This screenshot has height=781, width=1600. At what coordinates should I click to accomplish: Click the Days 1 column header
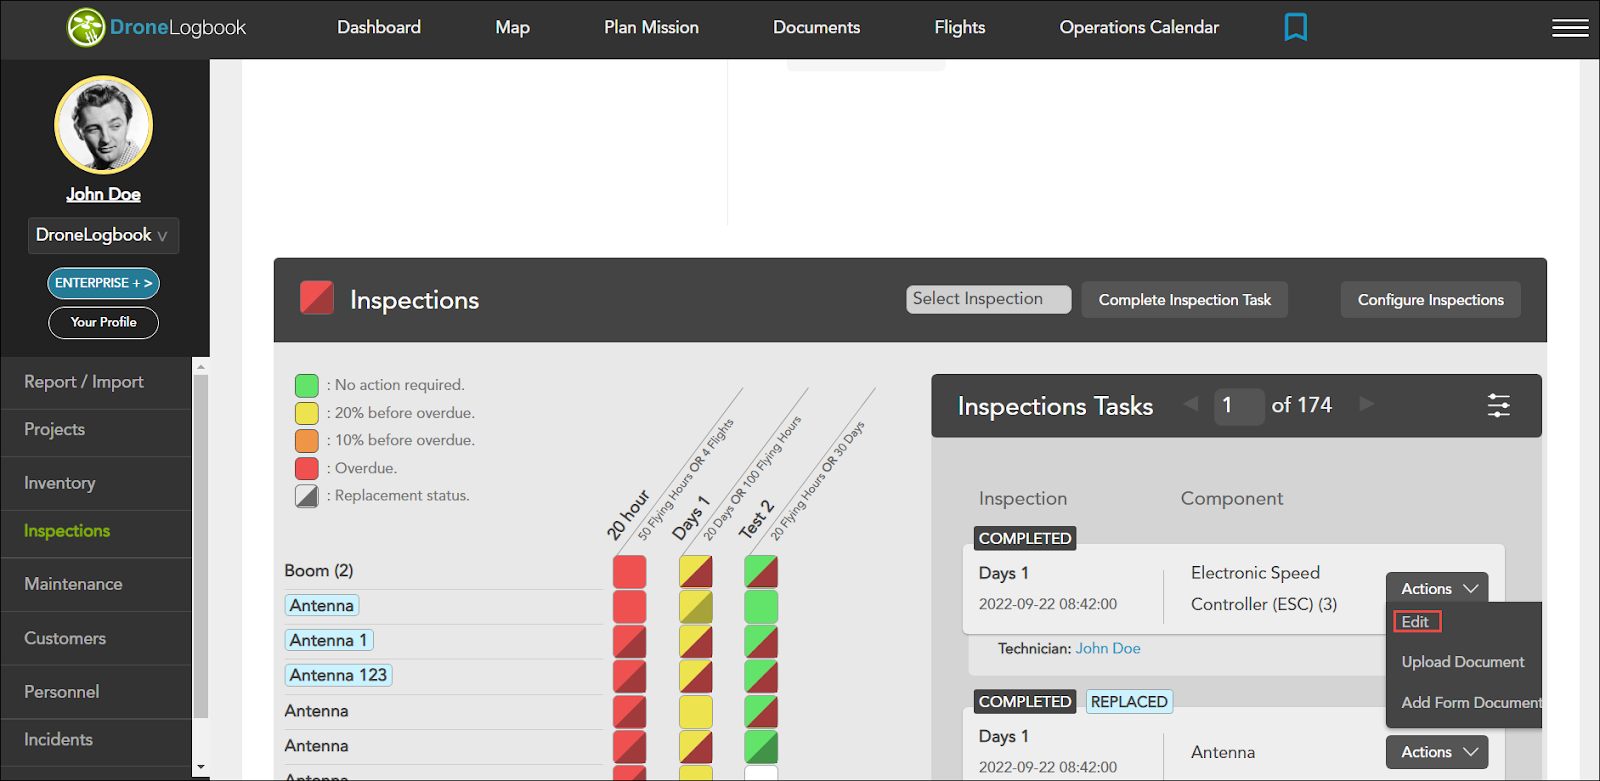tap(690, 517)
